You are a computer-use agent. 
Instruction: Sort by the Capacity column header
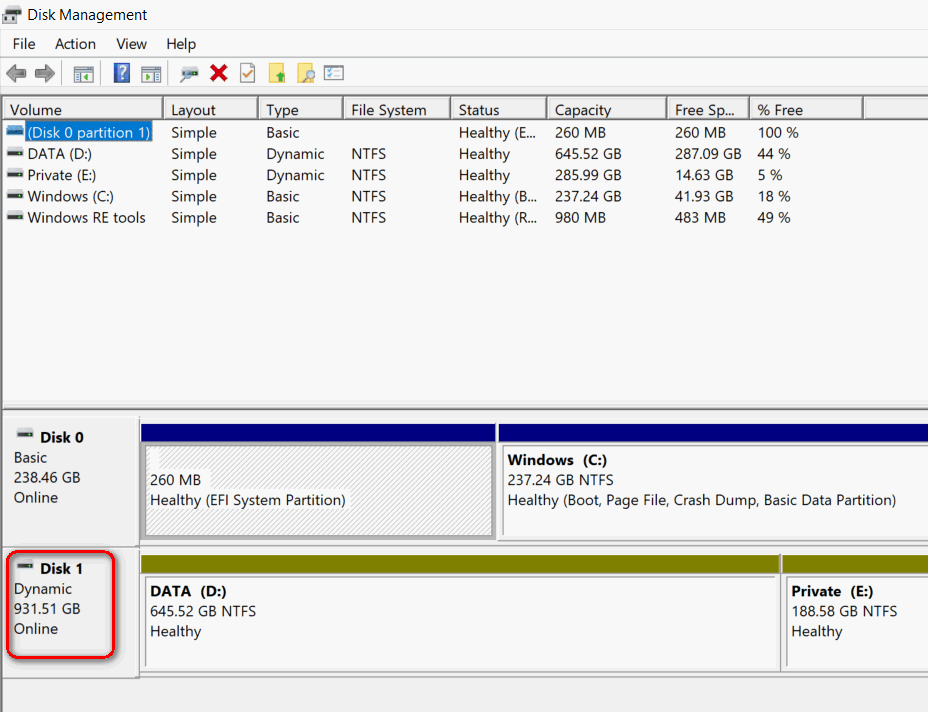607,109
